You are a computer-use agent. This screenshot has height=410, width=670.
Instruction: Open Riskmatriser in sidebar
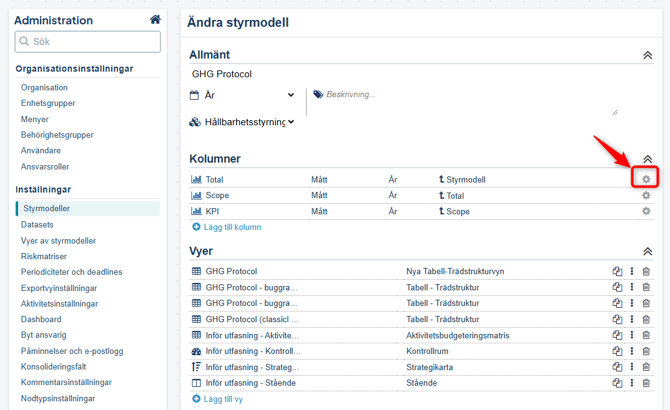click(44, 256)
